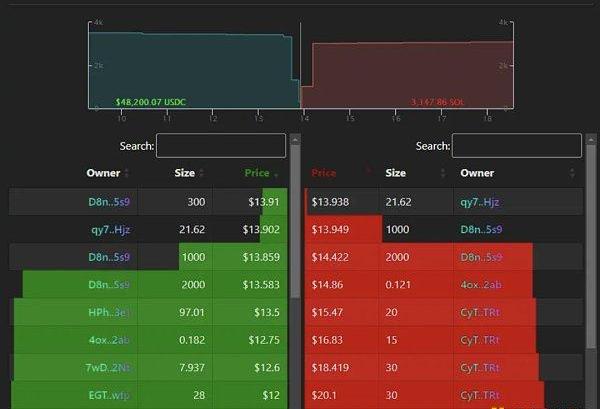Sort bids by Owner column sort icon

[x=127, y=173]
